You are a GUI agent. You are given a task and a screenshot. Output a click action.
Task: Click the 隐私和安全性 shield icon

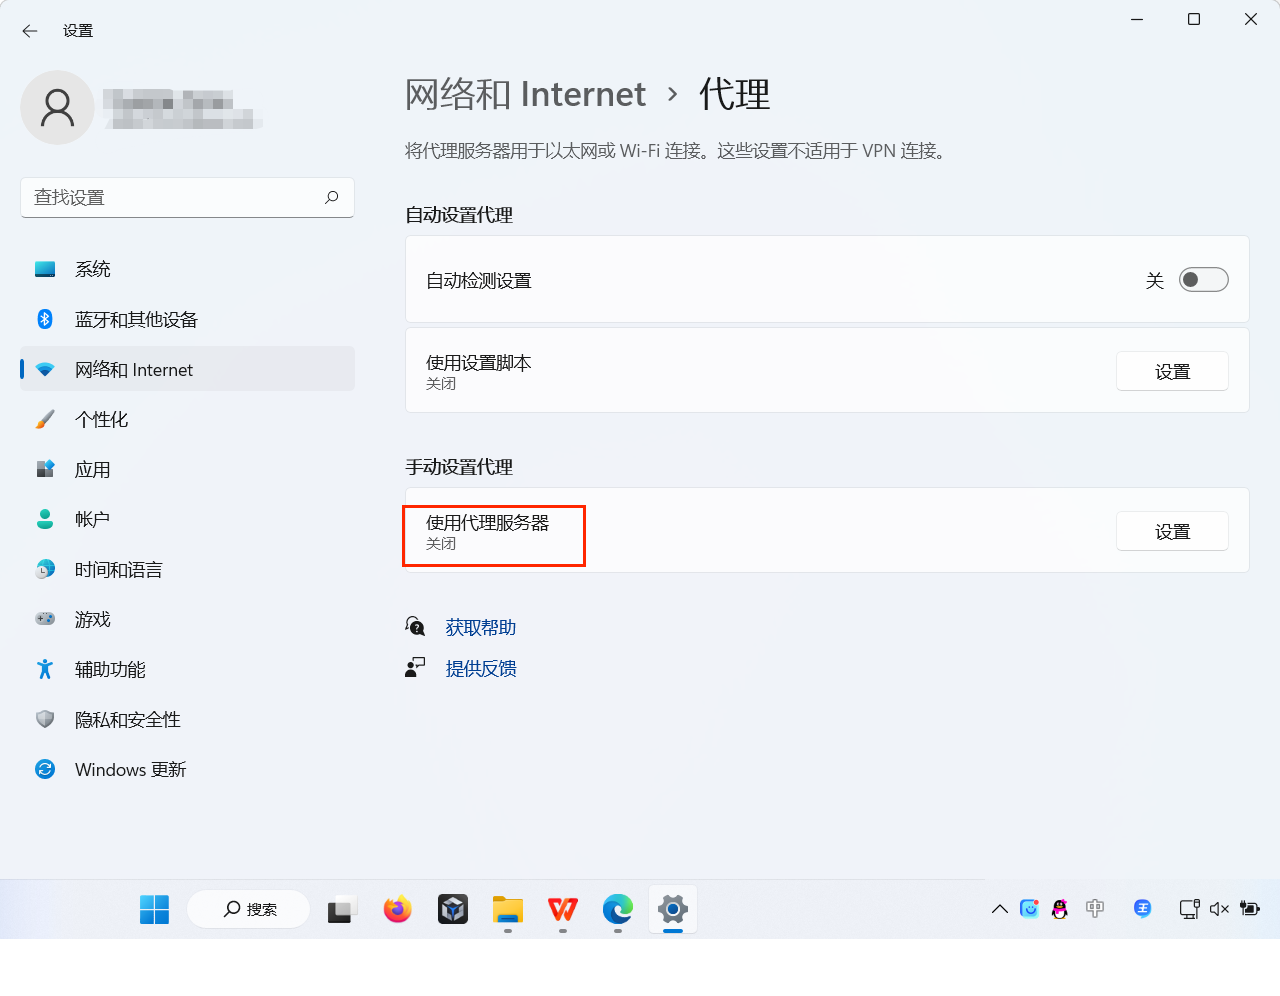45,719
